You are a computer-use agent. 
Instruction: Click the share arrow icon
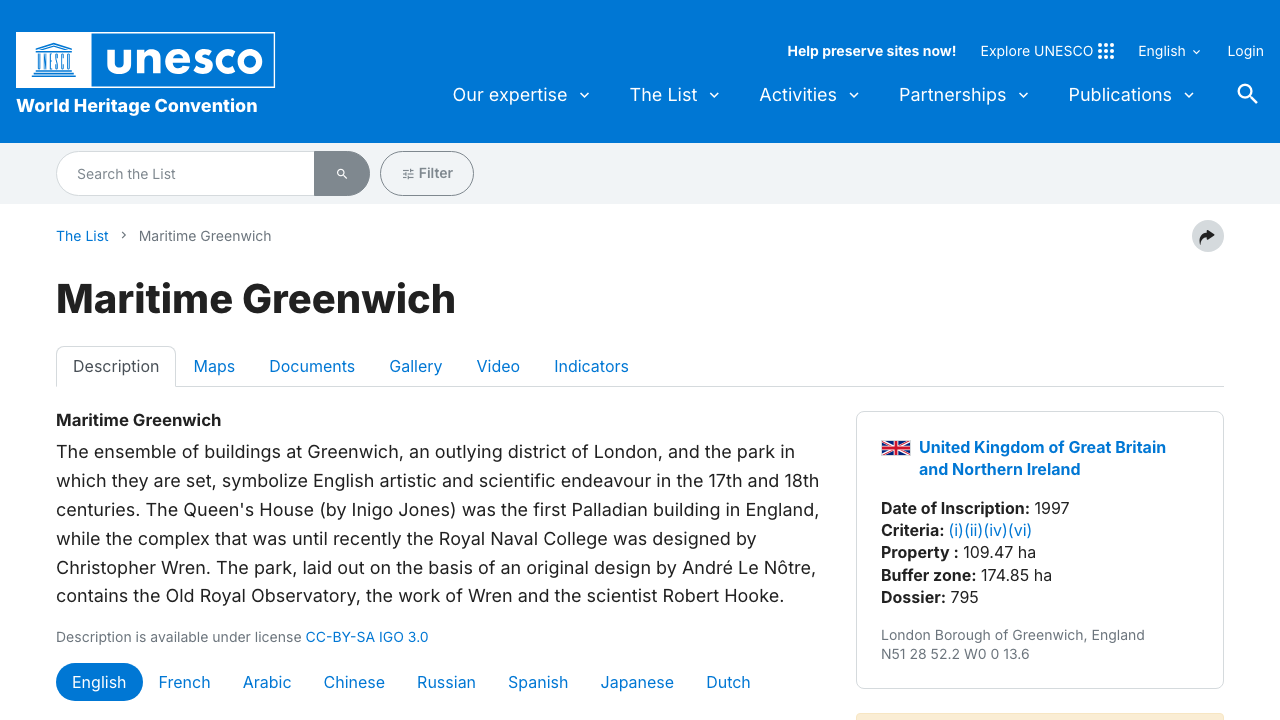[1208, 236]
